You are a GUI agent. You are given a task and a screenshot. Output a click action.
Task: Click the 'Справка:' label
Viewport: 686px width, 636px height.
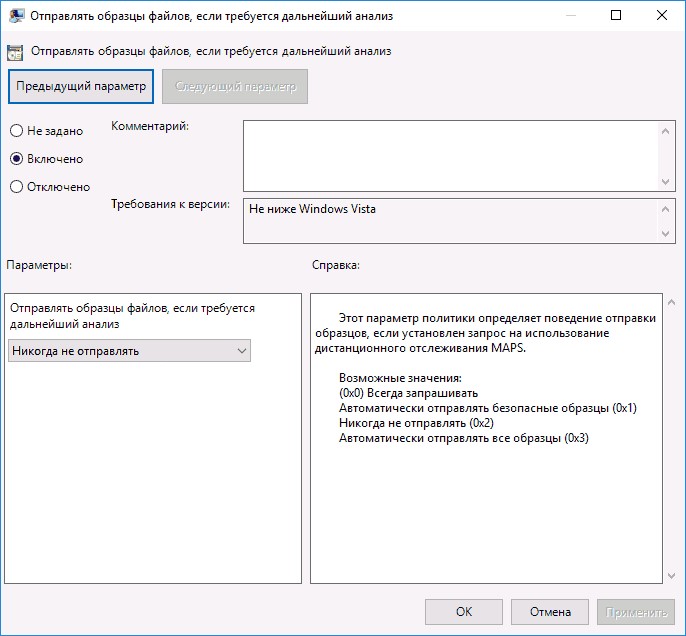336,265
